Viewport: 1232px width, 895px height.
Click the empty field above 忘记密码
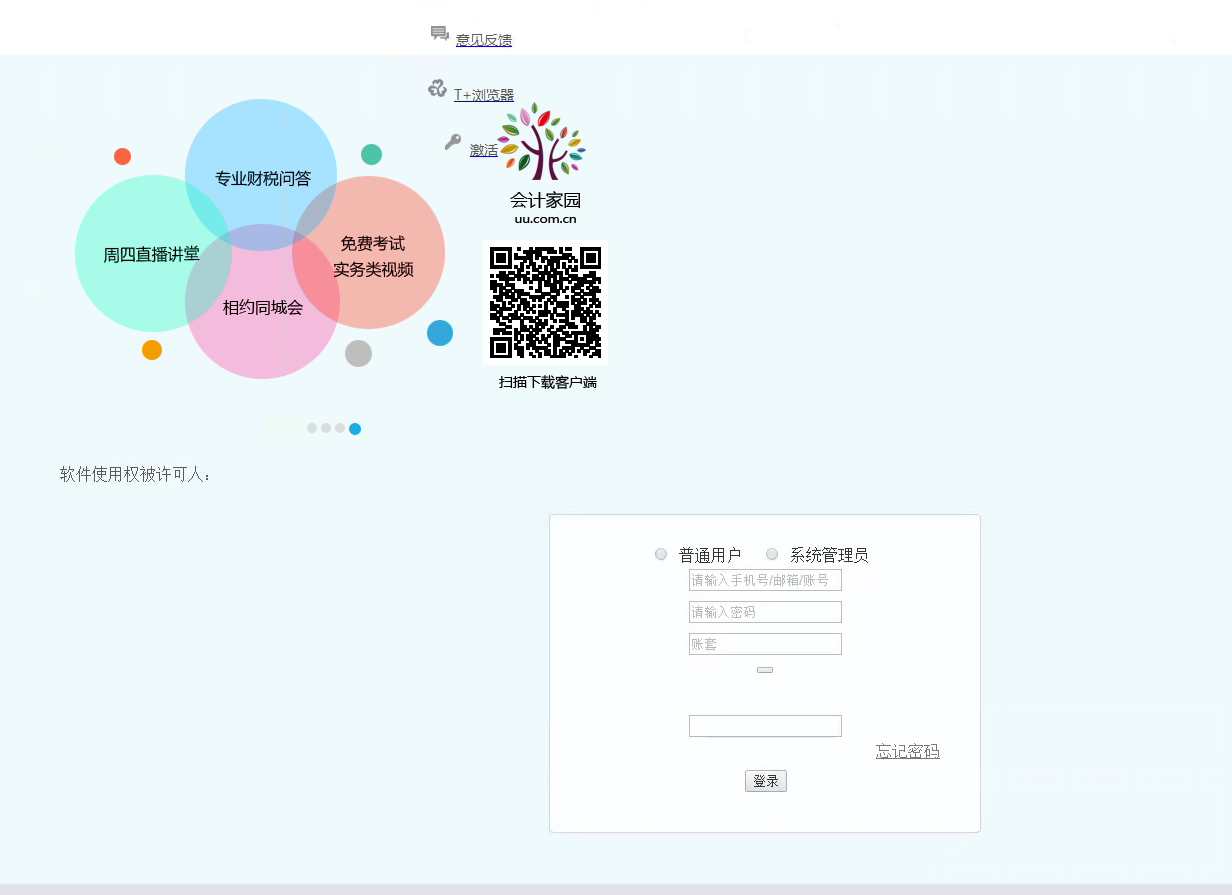point(765,726)
